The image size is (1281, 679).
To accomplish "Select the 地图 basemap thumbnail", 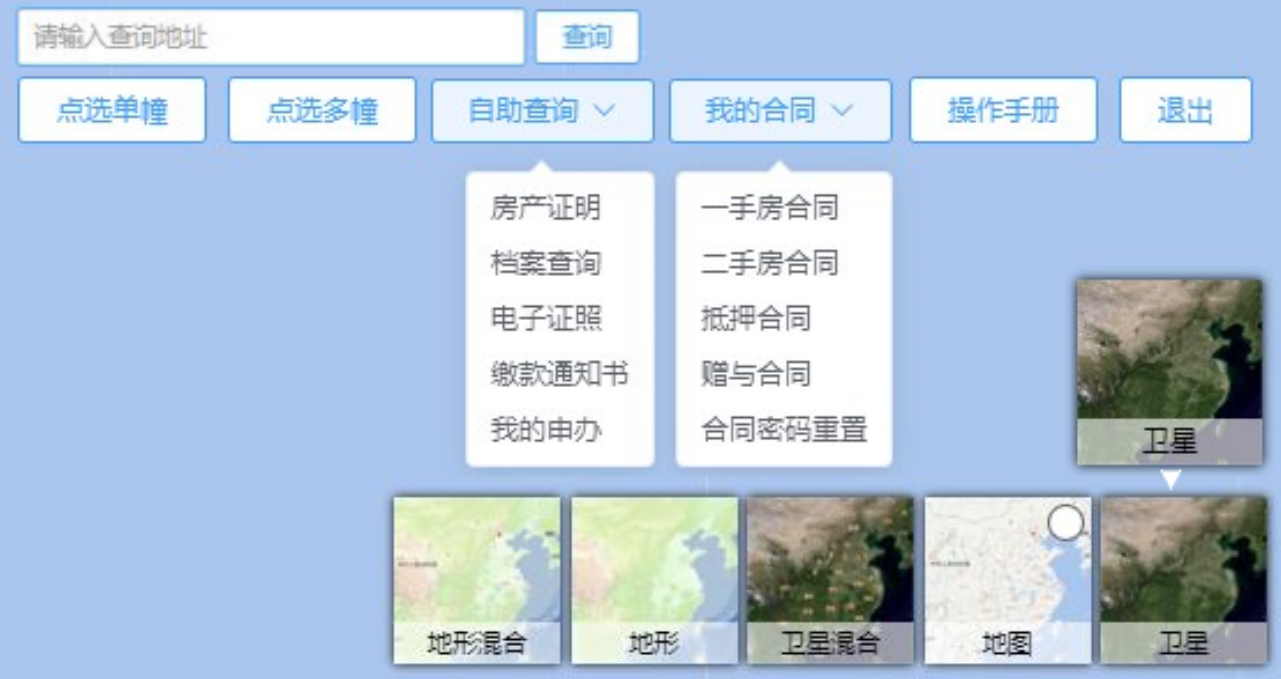I will pyautogui.click(x=1007, y=580).
